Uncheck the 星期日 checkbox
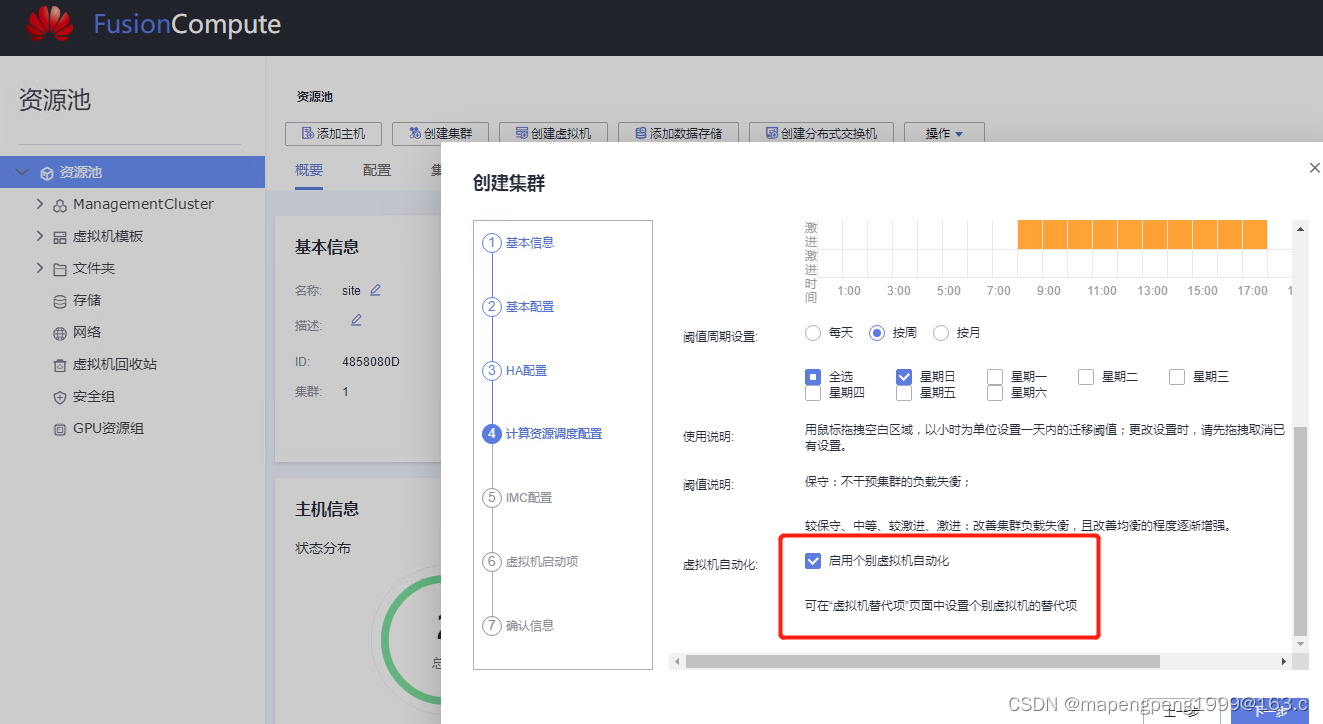This screenshot has height=724, width=1323. (904, 377)
